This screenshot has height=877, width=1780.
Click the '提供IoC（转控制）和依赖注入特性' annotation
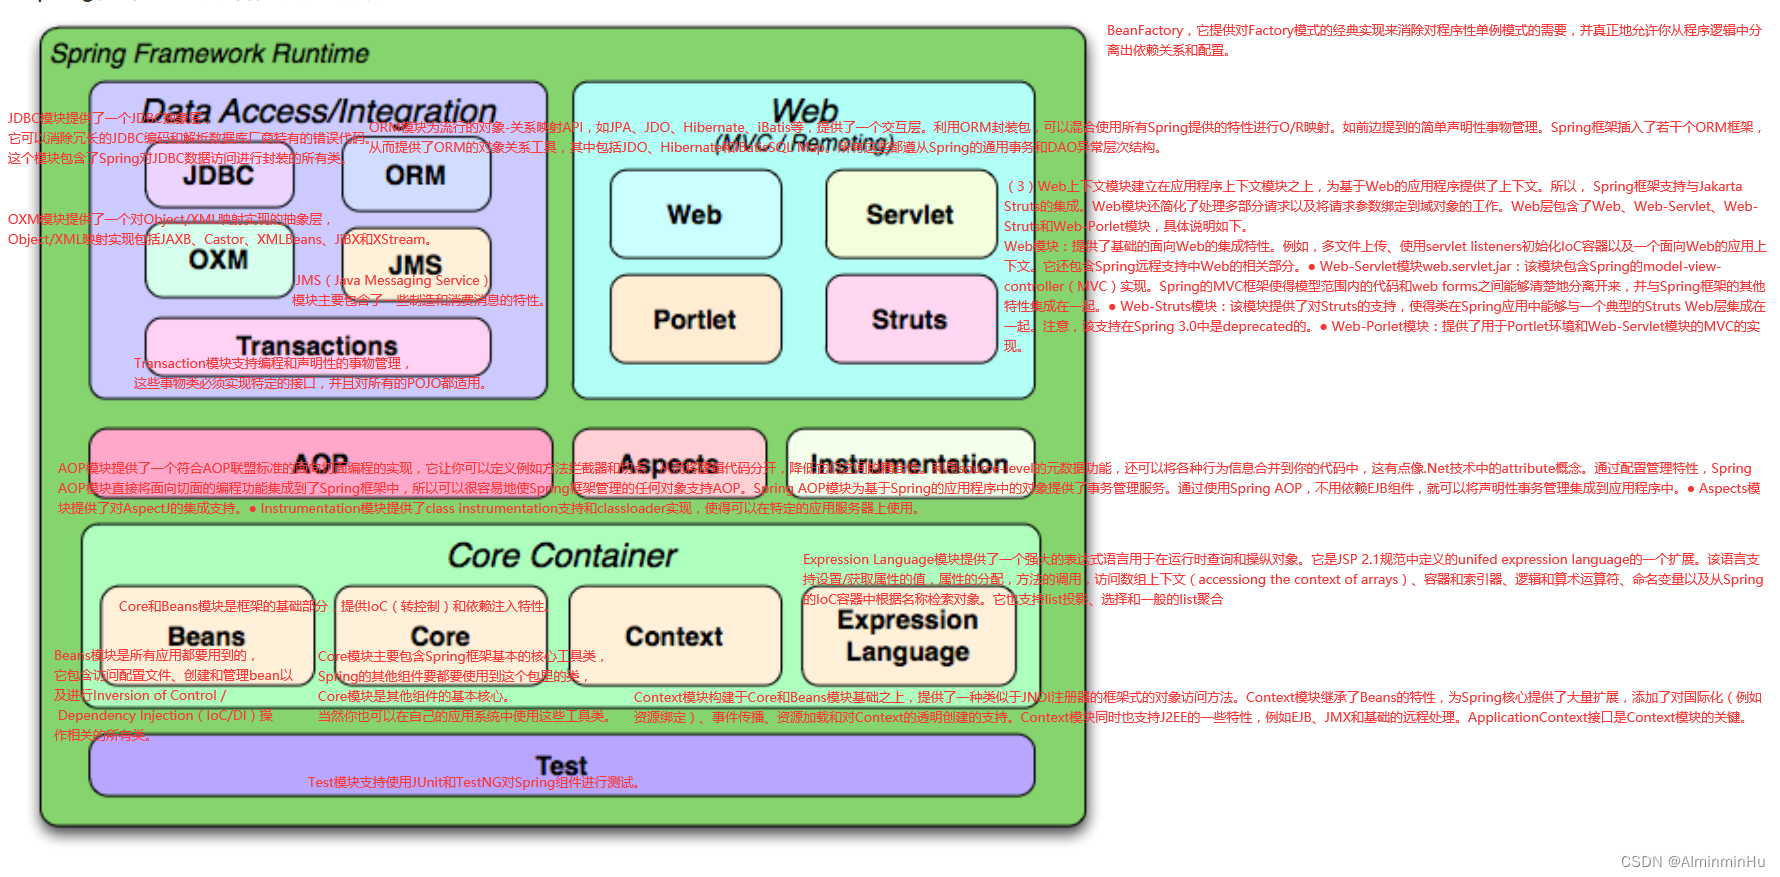pyautogui.click(x=444, y=606)
